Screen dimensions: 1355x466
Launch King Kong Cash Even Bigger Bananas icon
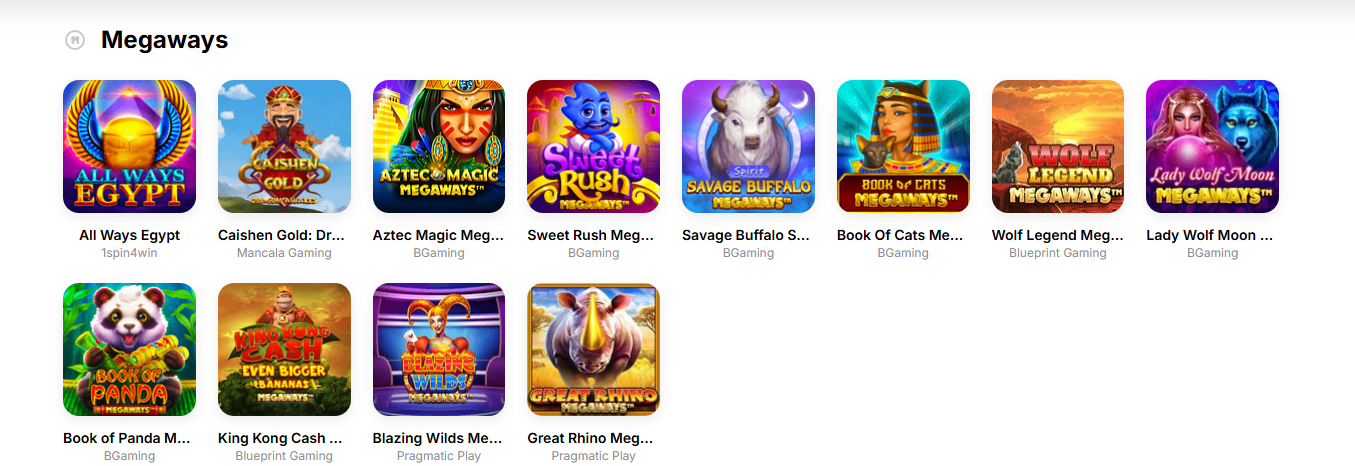[284, 349]
